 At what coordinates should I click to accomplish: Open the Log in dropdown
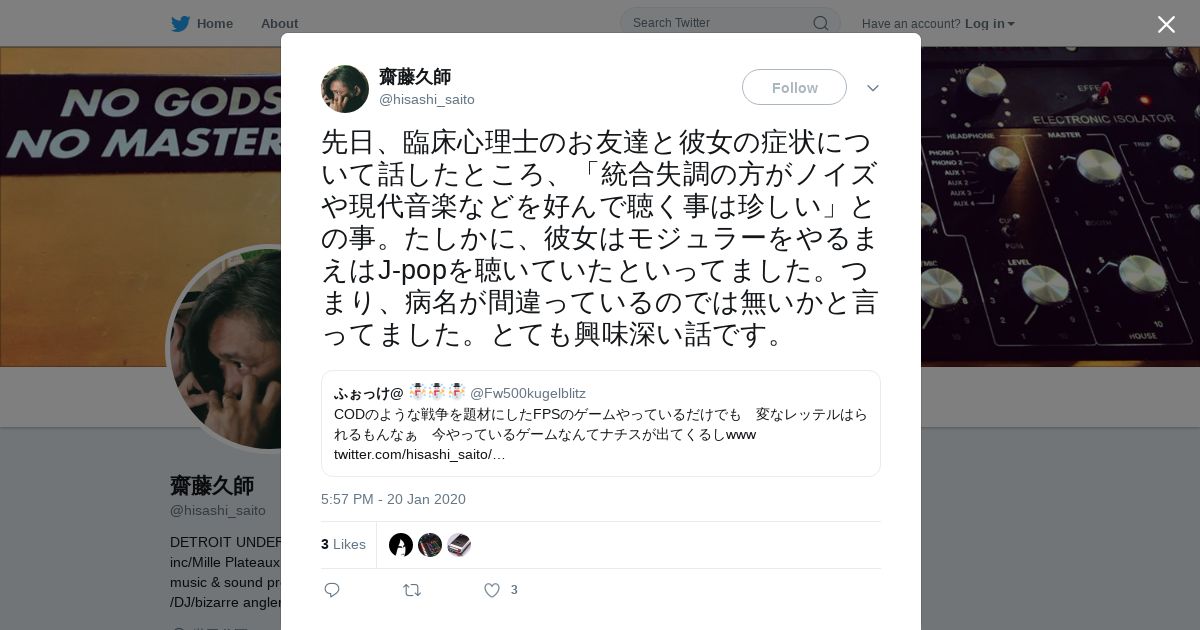tap(990, 23)
